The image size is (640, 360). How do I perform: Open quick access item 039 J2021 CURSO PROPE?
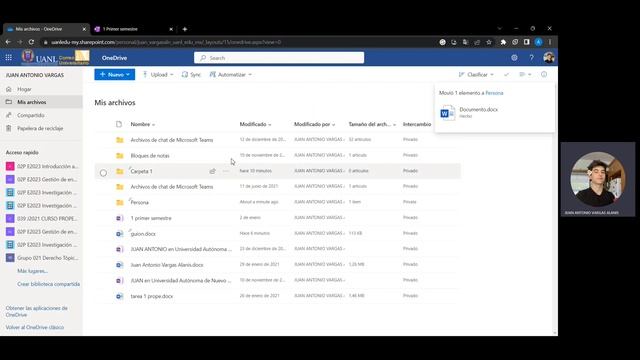tap(41, 219)
